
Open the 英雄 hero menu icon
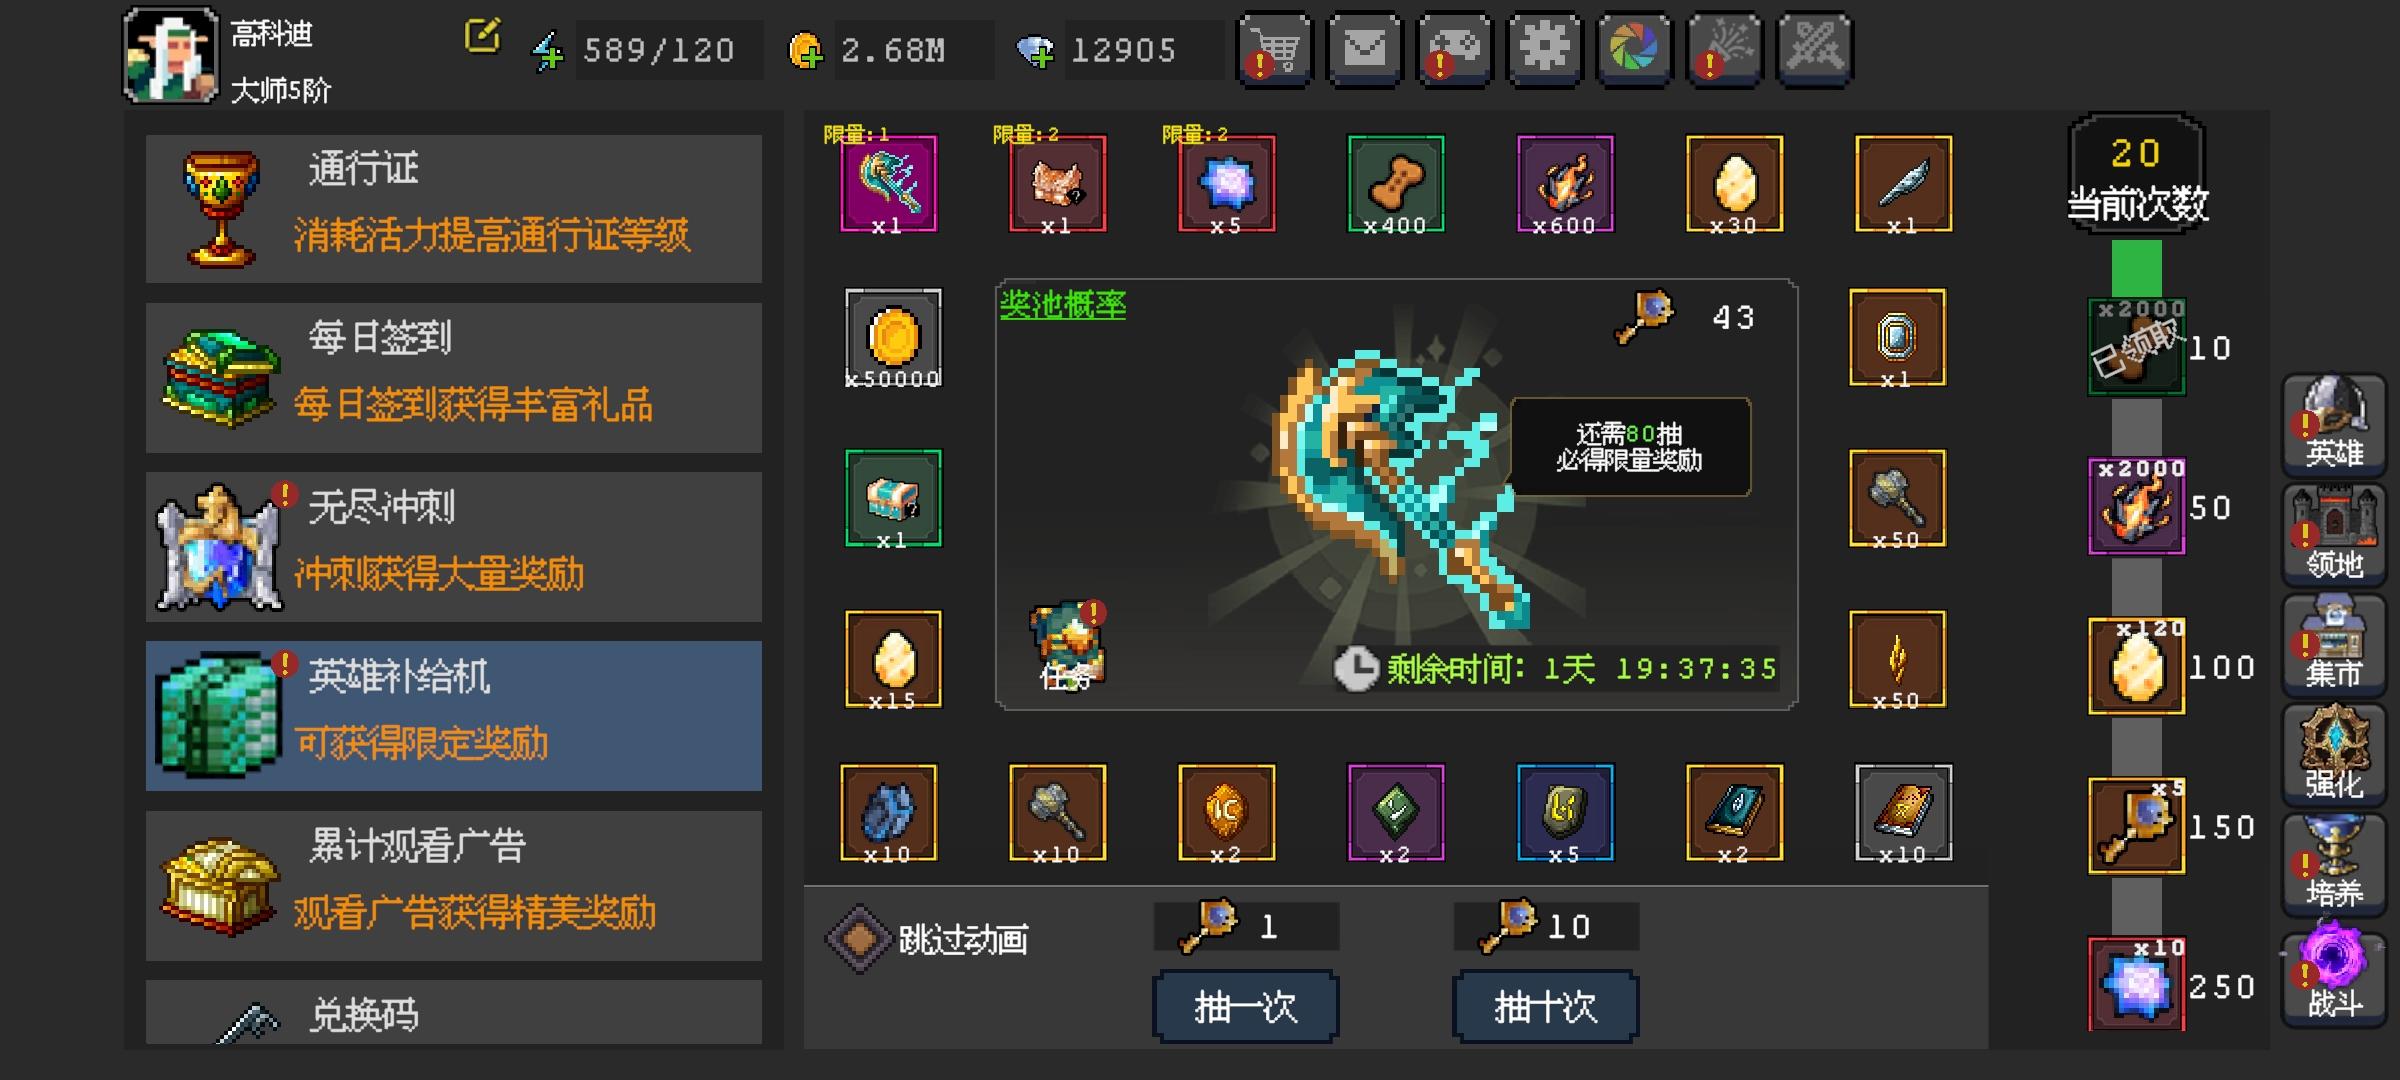coord(2334,424)
